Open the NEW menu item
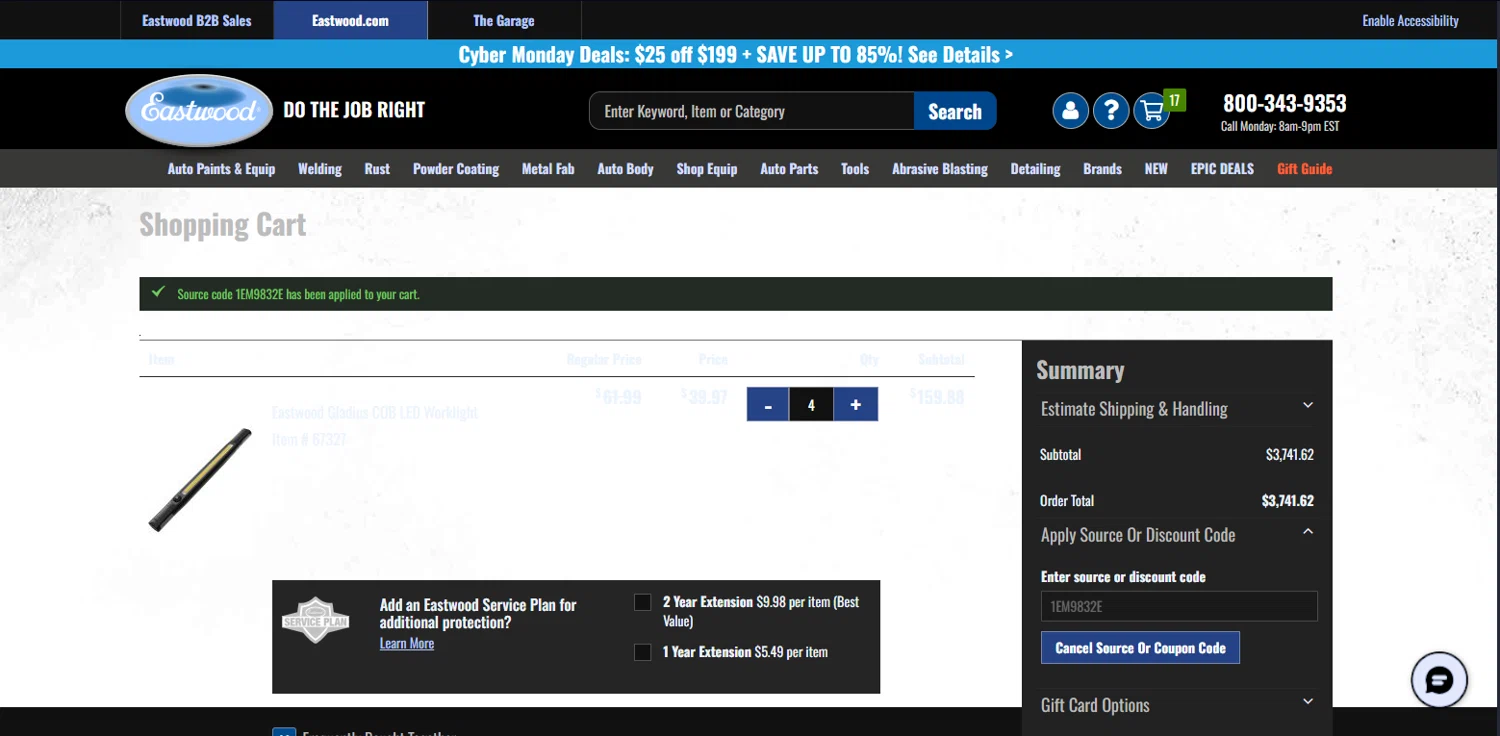This screenshot has width=1500, height=736. point(1156,169)
